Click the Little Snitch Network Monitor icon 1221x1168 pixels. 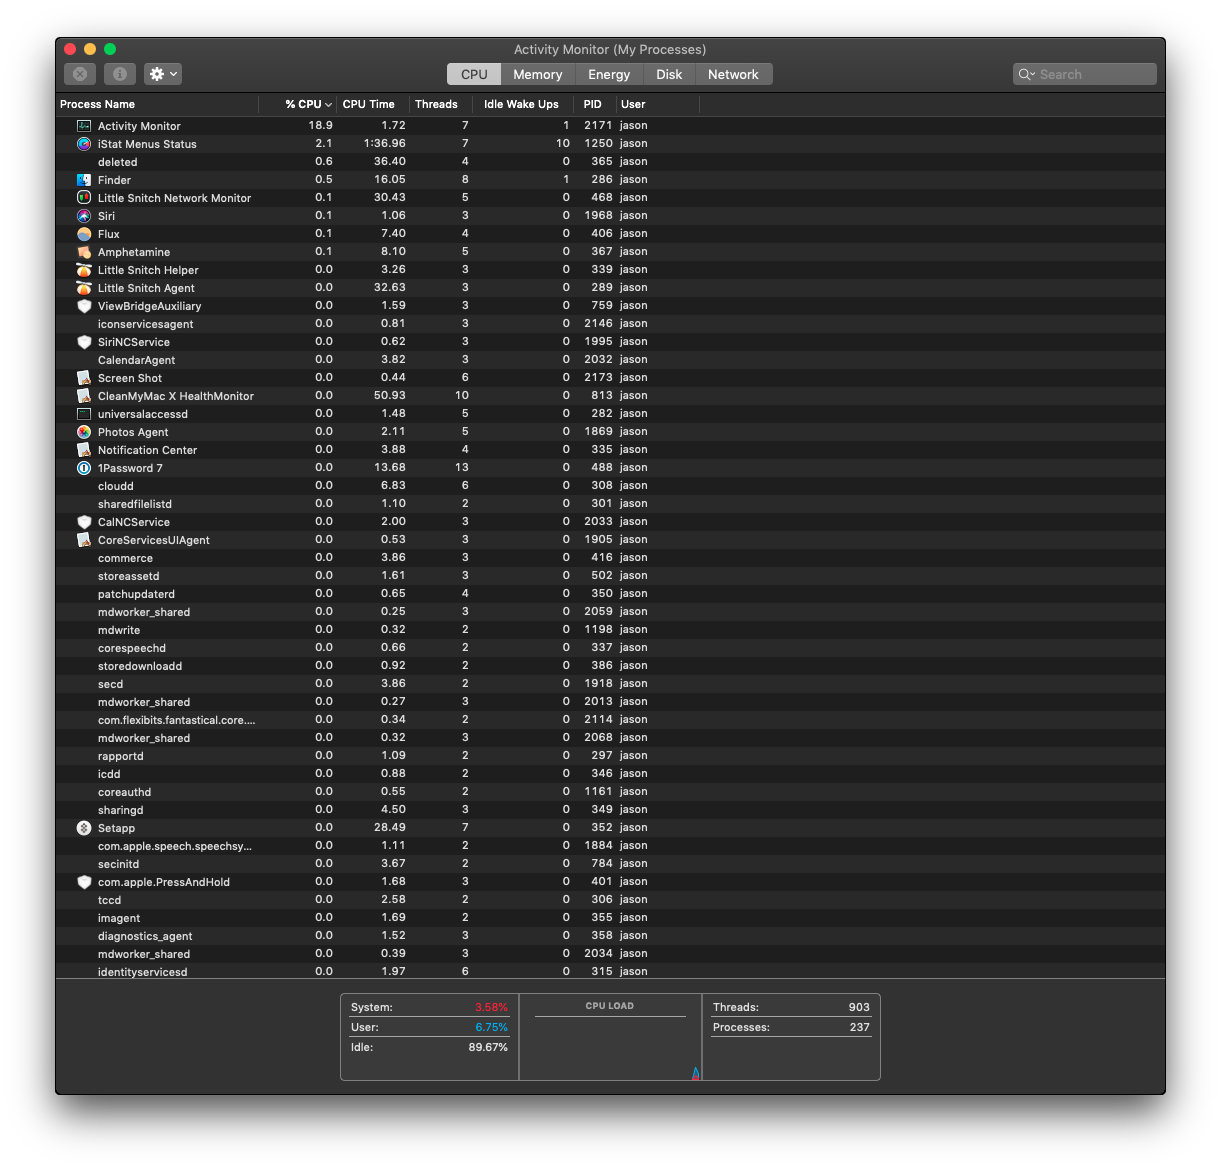[84, 198]
